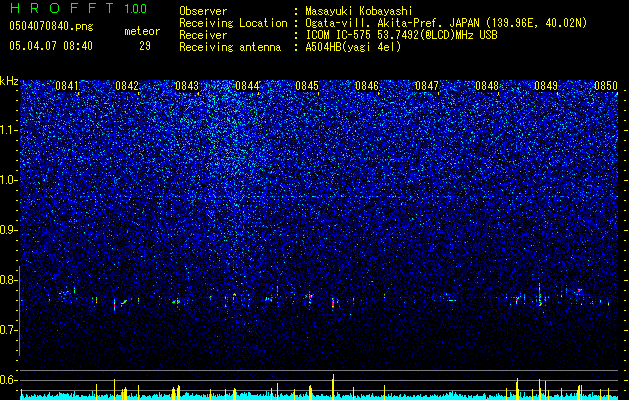Click the HROFFT title text
This screenshot has height=400, width=629.
tap(62, 8)
